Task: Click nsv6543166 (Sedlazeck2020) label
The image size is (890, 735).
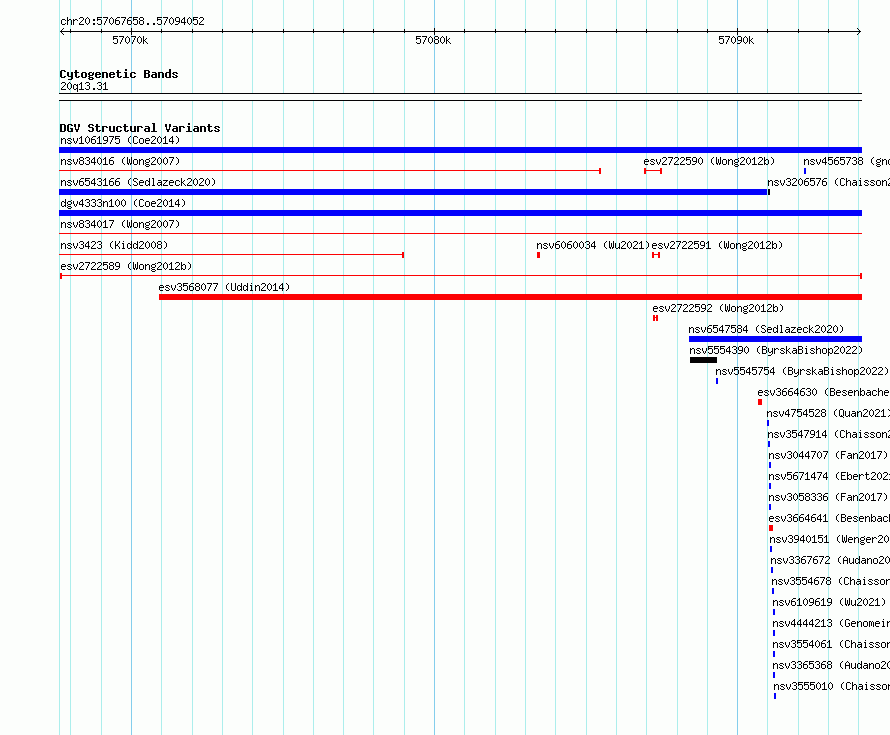Action: (x=138, y=182)
